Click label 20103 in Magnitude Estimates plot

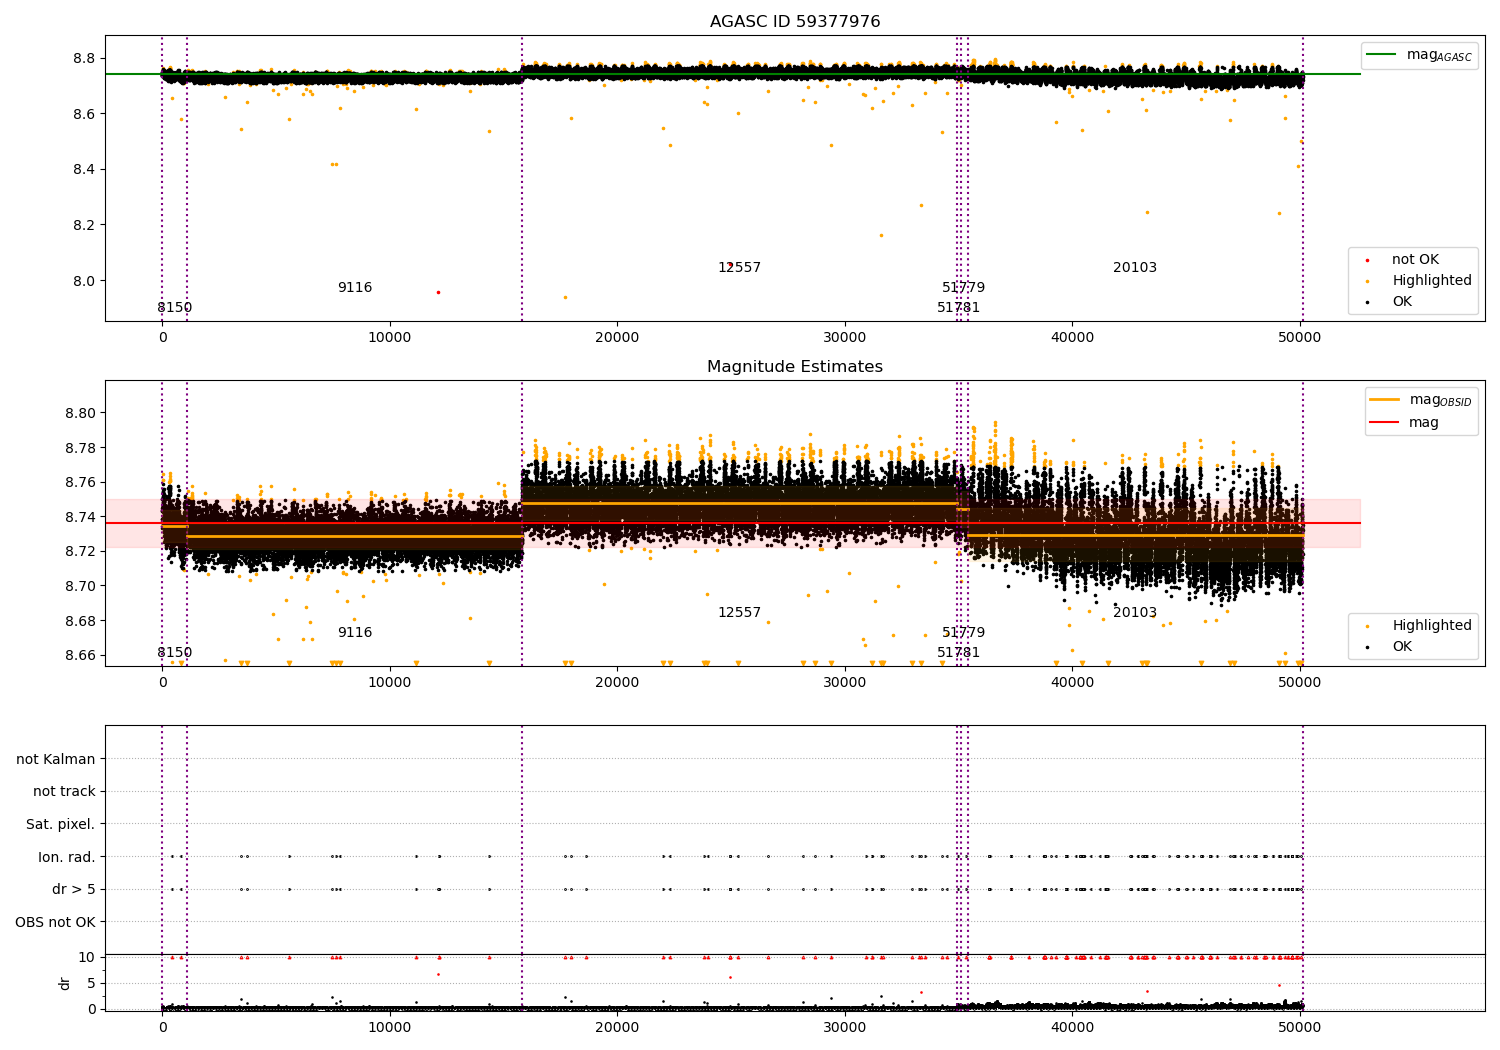tap(1135, 613)
